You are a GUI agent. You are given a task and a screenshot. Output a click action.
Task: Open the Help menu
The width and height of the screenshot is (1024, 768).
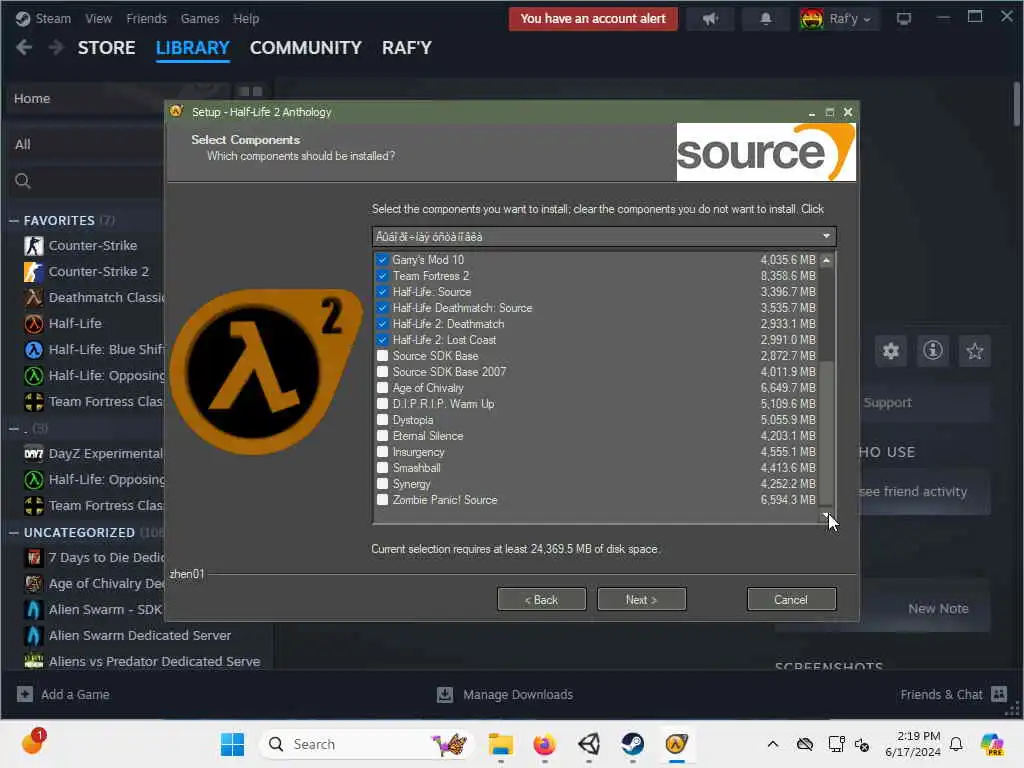[246, 18]
